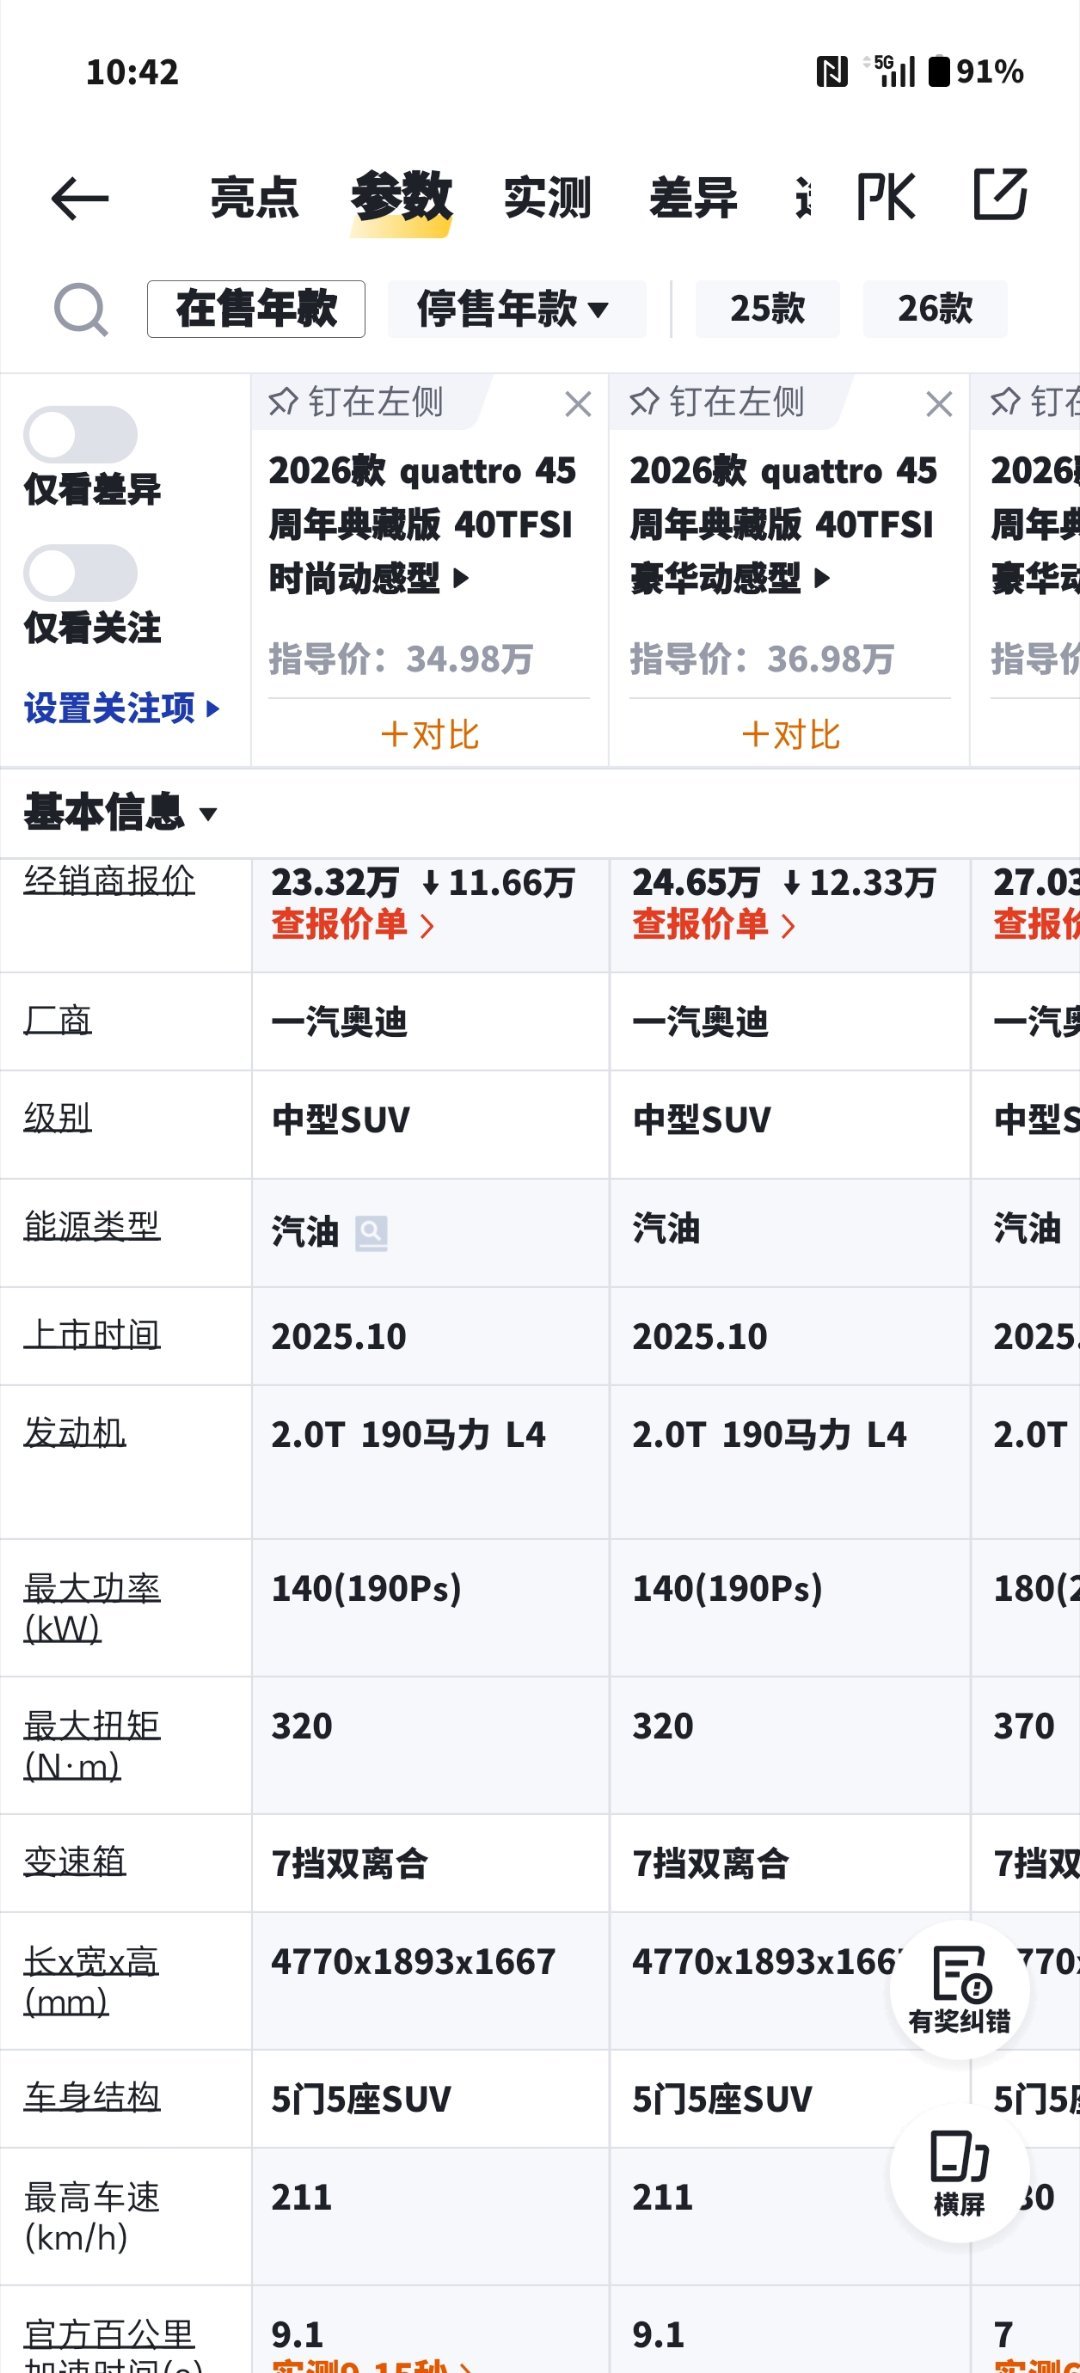The image size is (1080, 2373).
Task: Switch to the 亮点 tab
Action: click(254, 197)
